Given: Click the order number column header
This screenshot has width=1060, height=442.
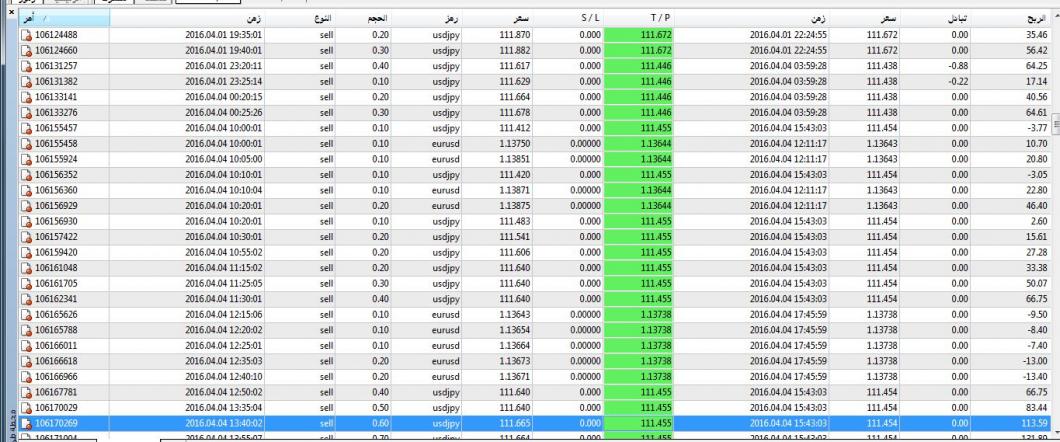Looking at the screenshot, I should [60, 18].
